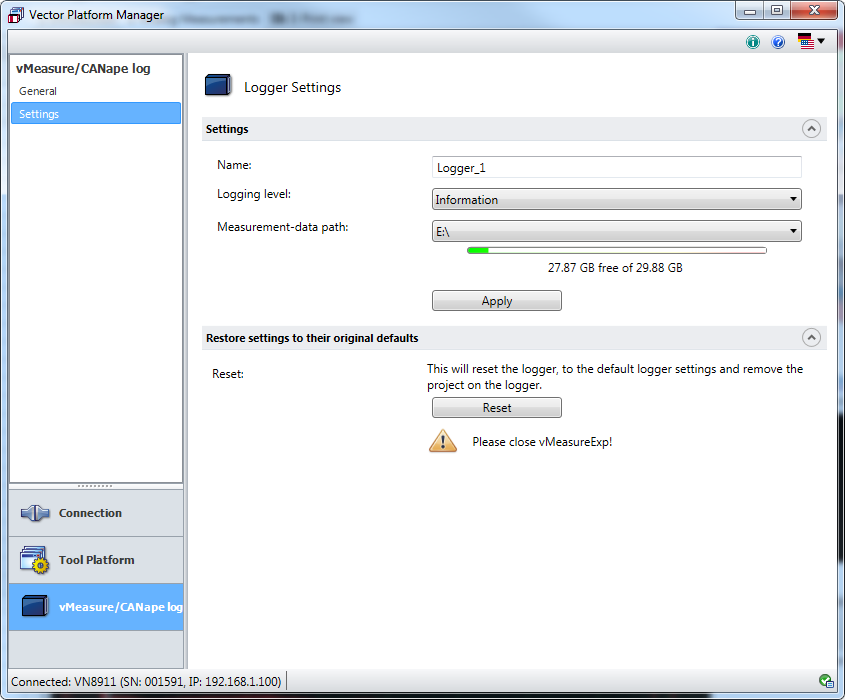This screenshot has height=700, width=845.
Task: Minimize the Vector Platform Manager window
Action: pyautogui.click(x=750, y=11)
